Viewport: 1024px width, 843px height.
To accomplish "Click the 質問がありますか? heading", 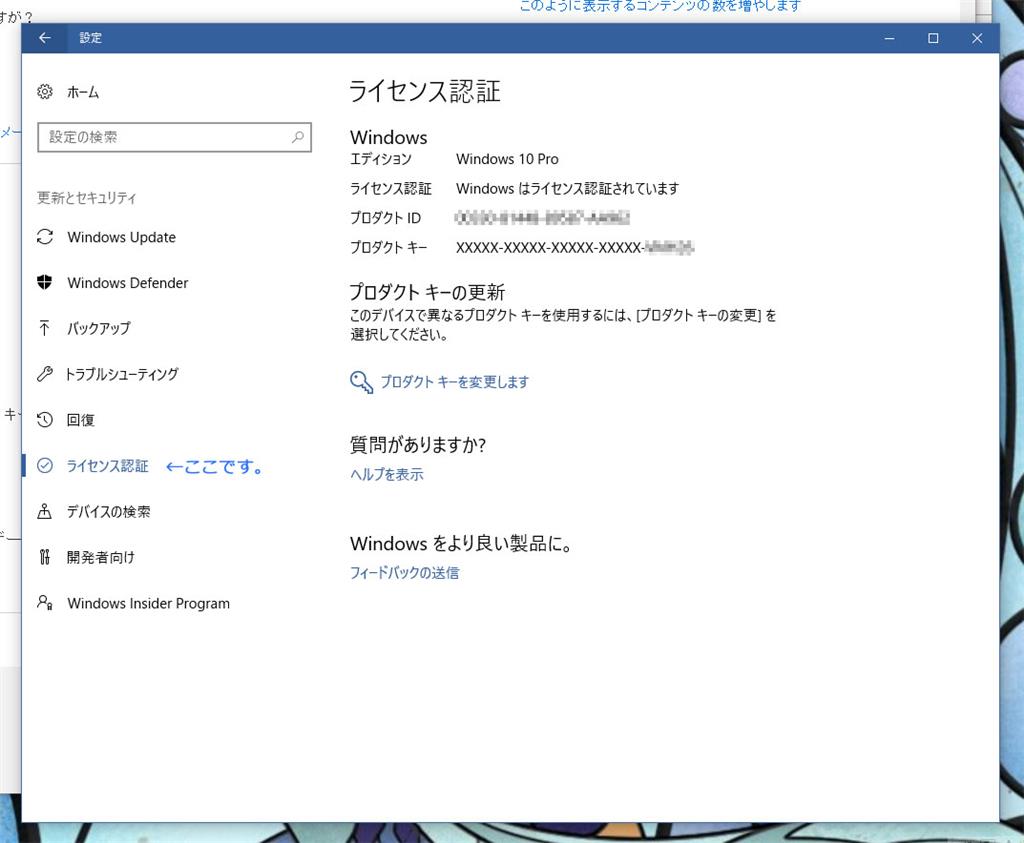I will pos(418,445).
